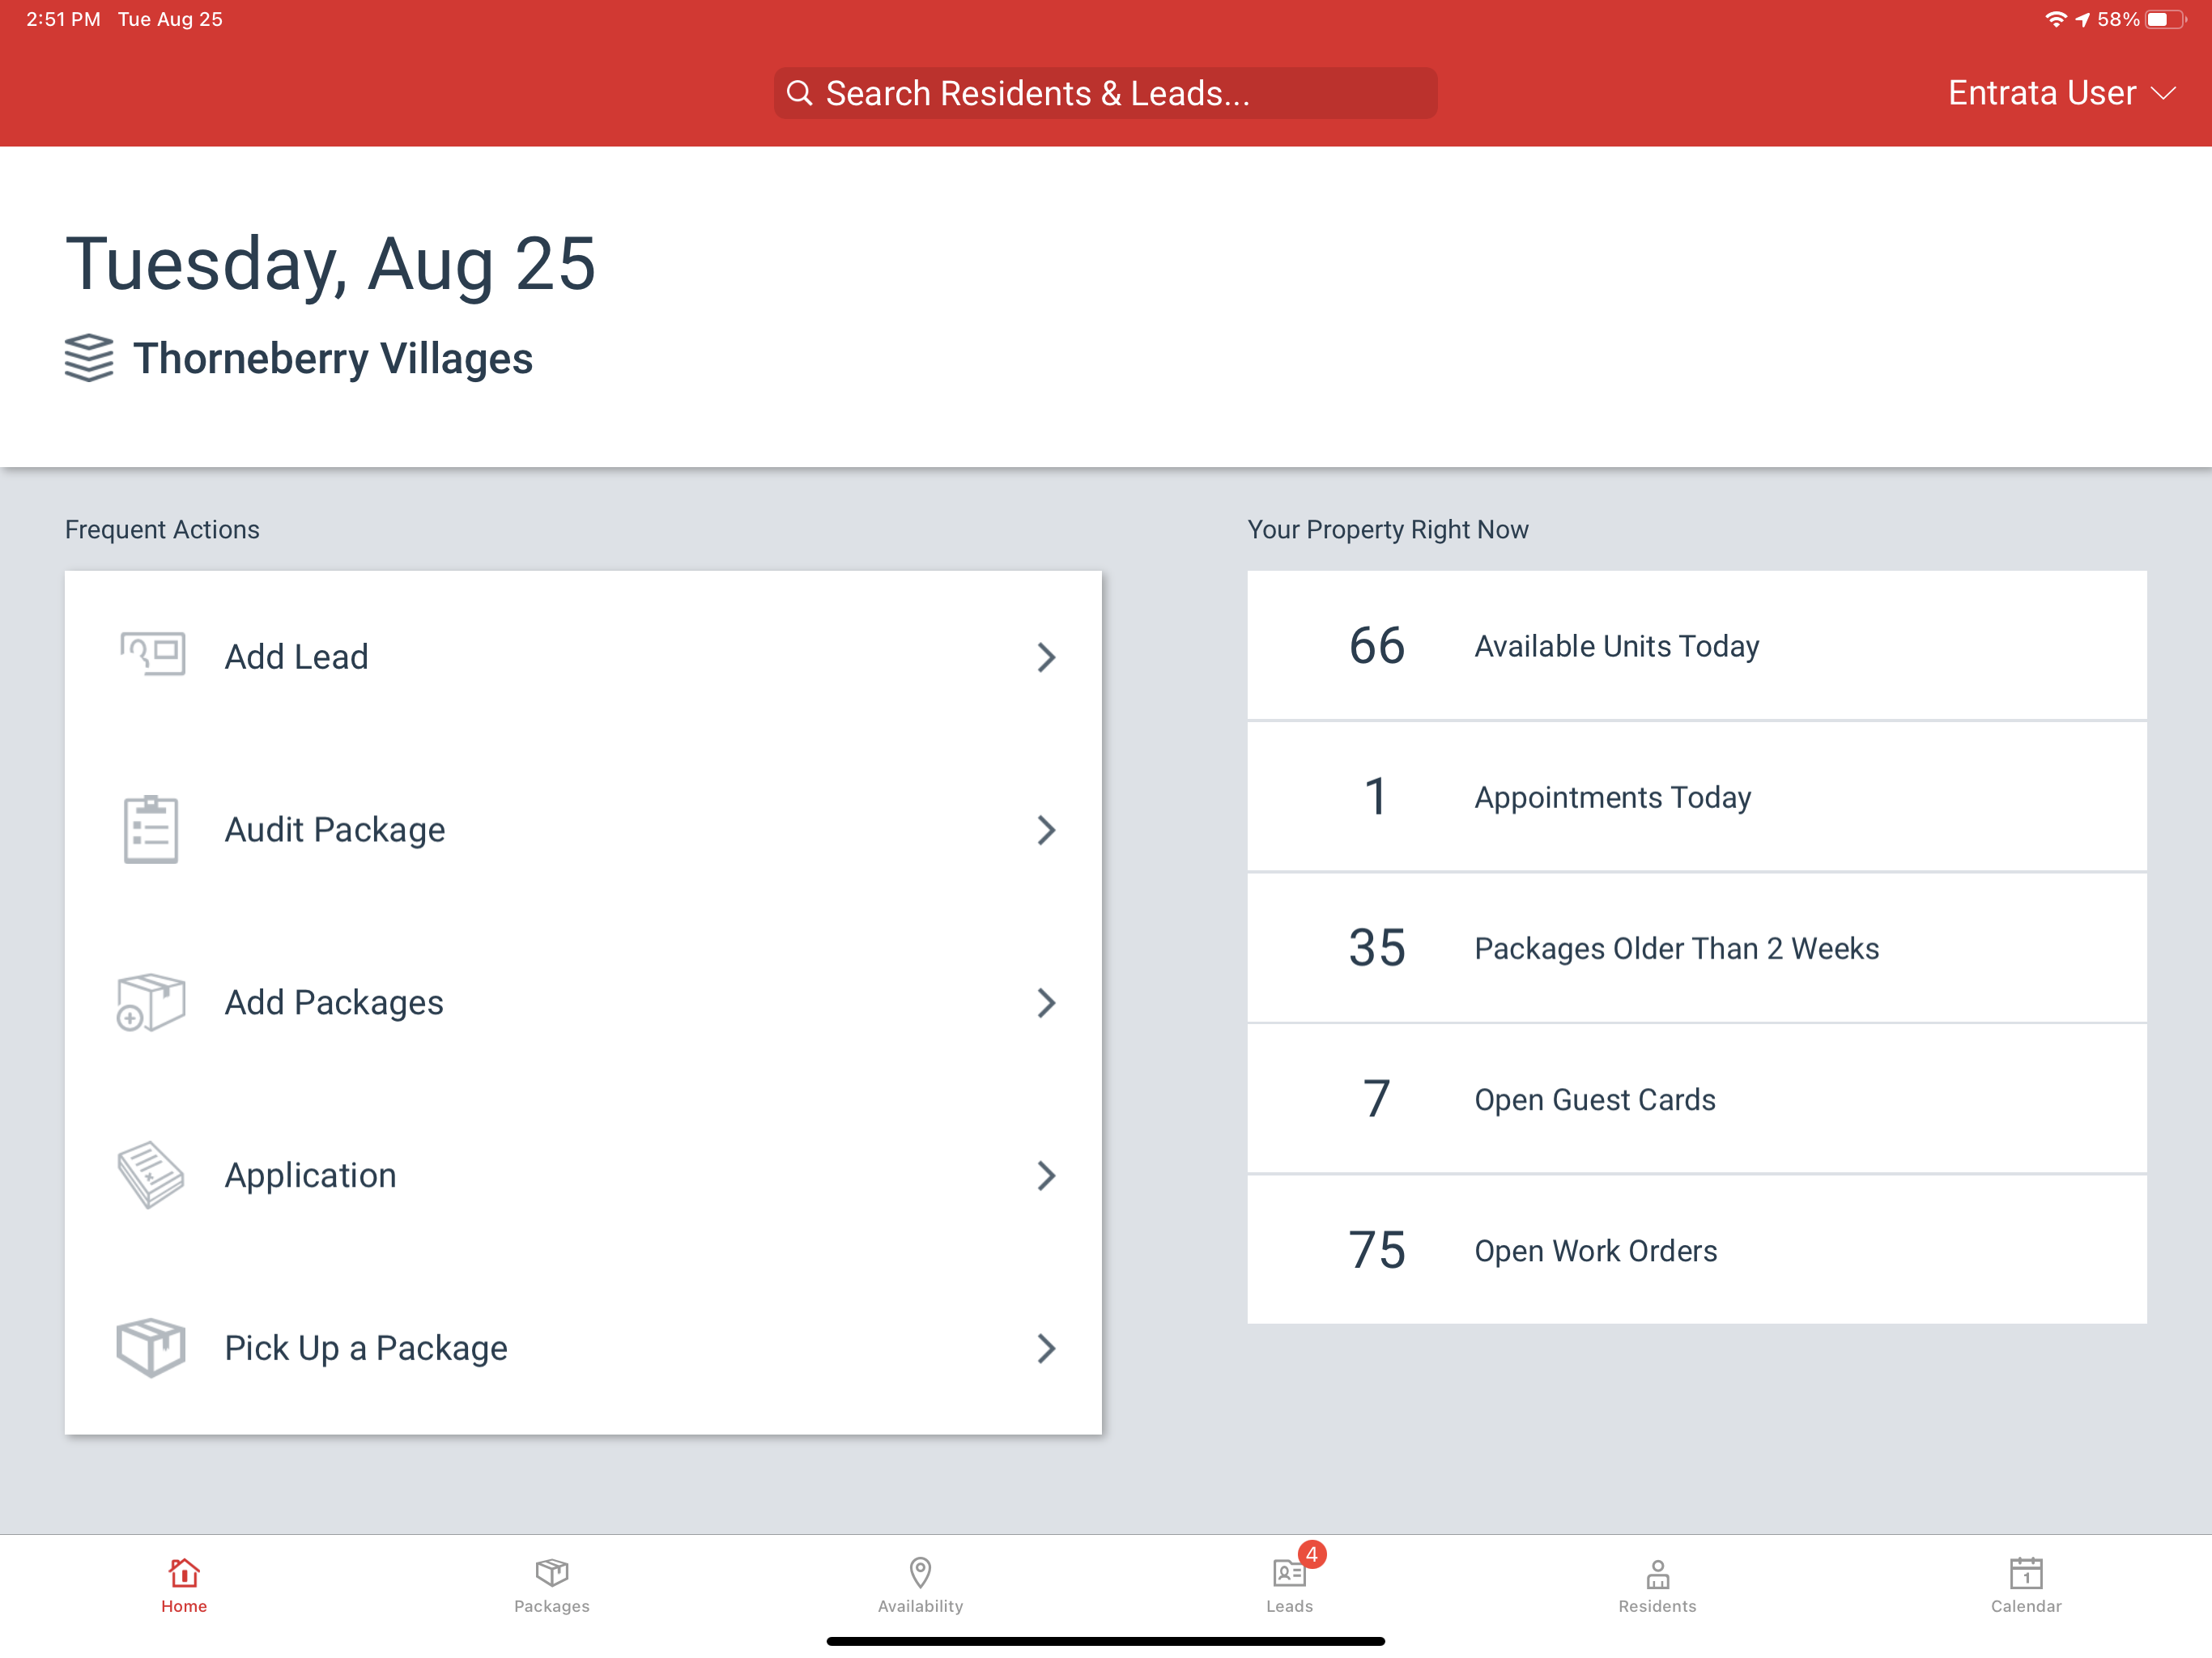Click the chevron on Pick Up a Package row
This screenshot has height=1658, width=2212.
pos(1046,1349)
